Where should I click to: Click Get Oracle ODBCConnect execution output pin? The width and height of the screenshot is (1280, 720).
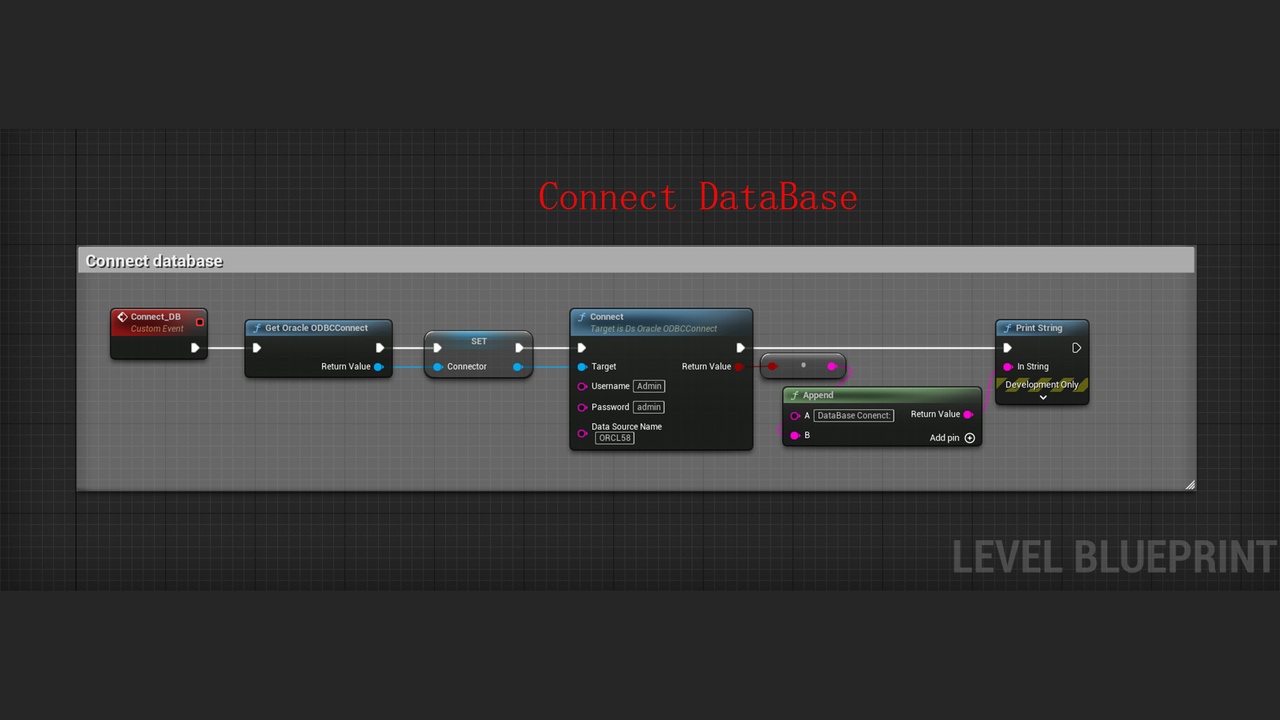380,348
